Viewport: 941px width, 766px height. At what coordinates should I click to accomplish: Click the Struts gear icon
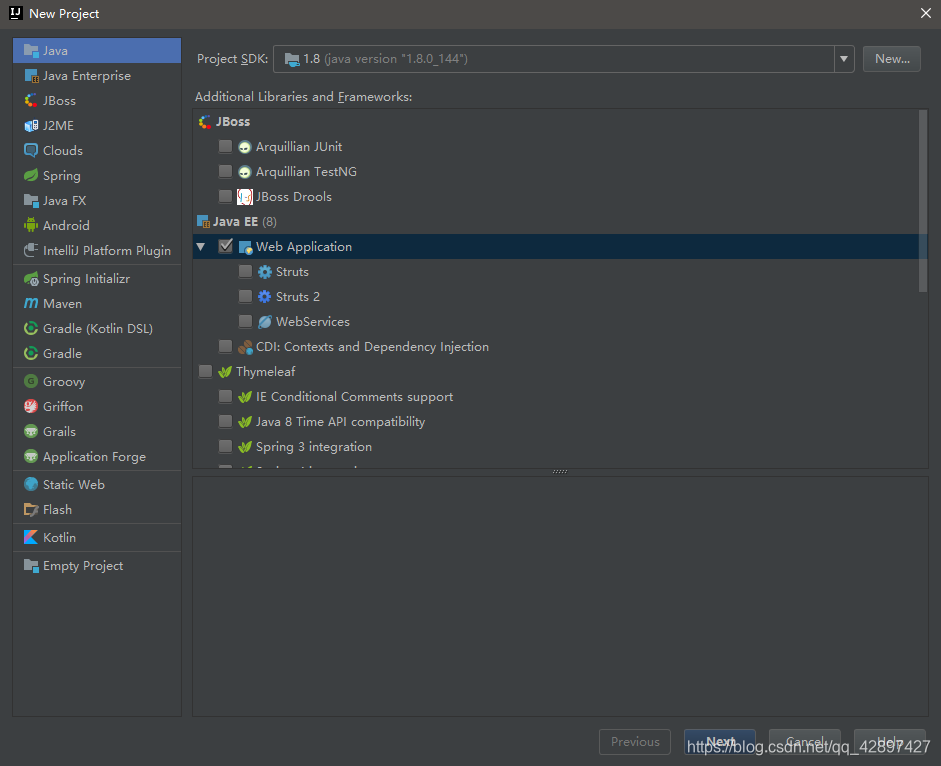pos(265,272)
